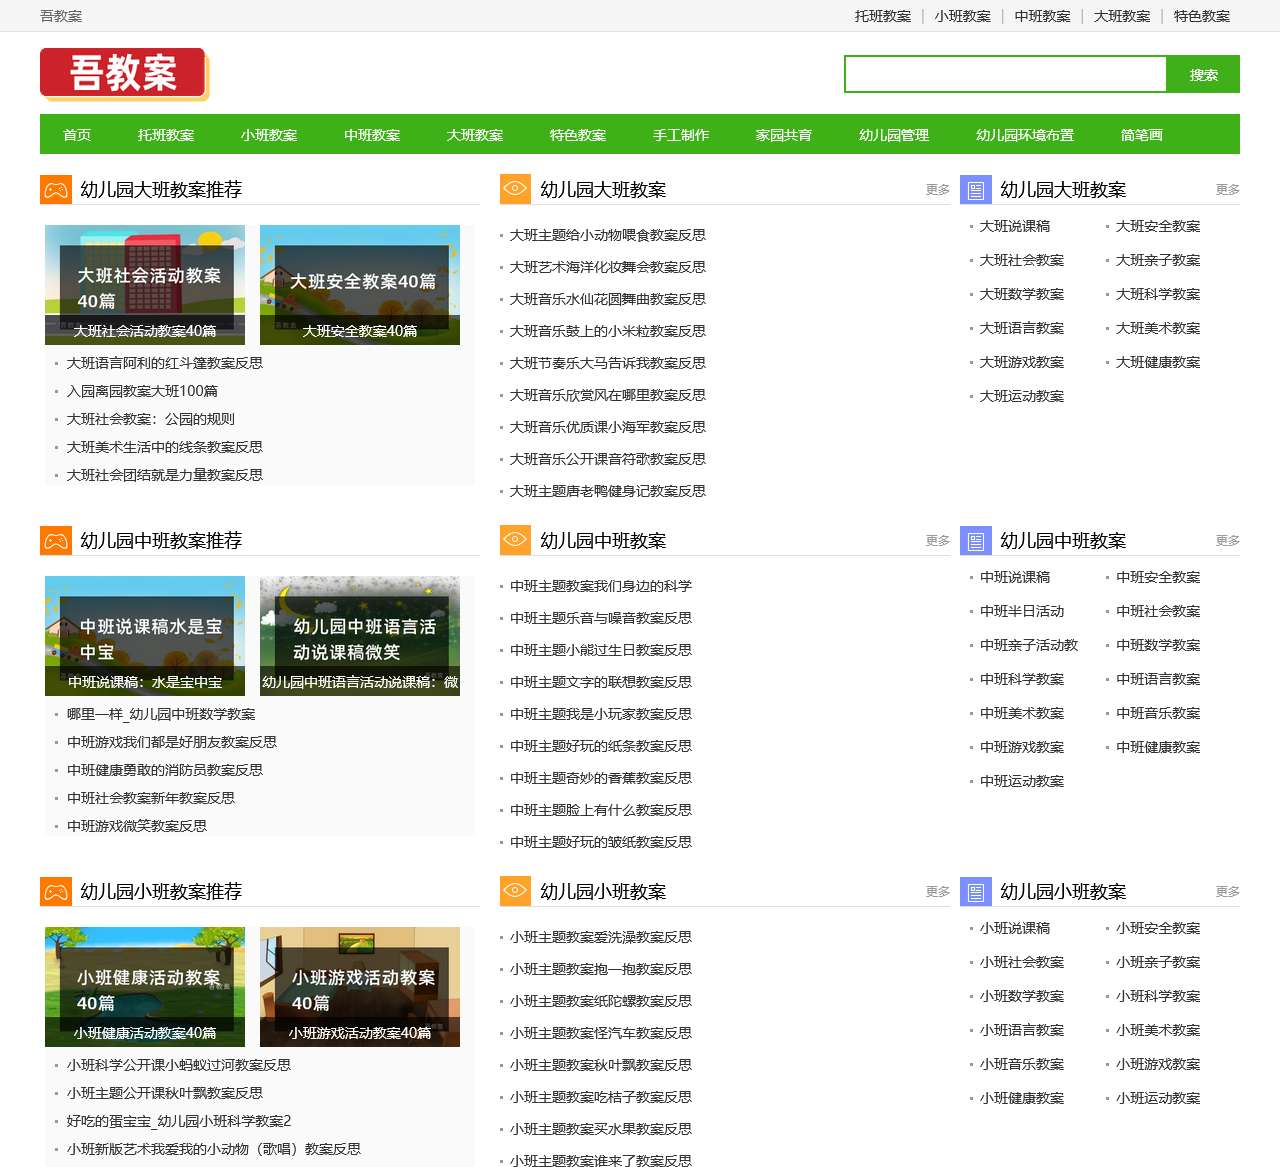Focus the search text box

coord(1005,74)
